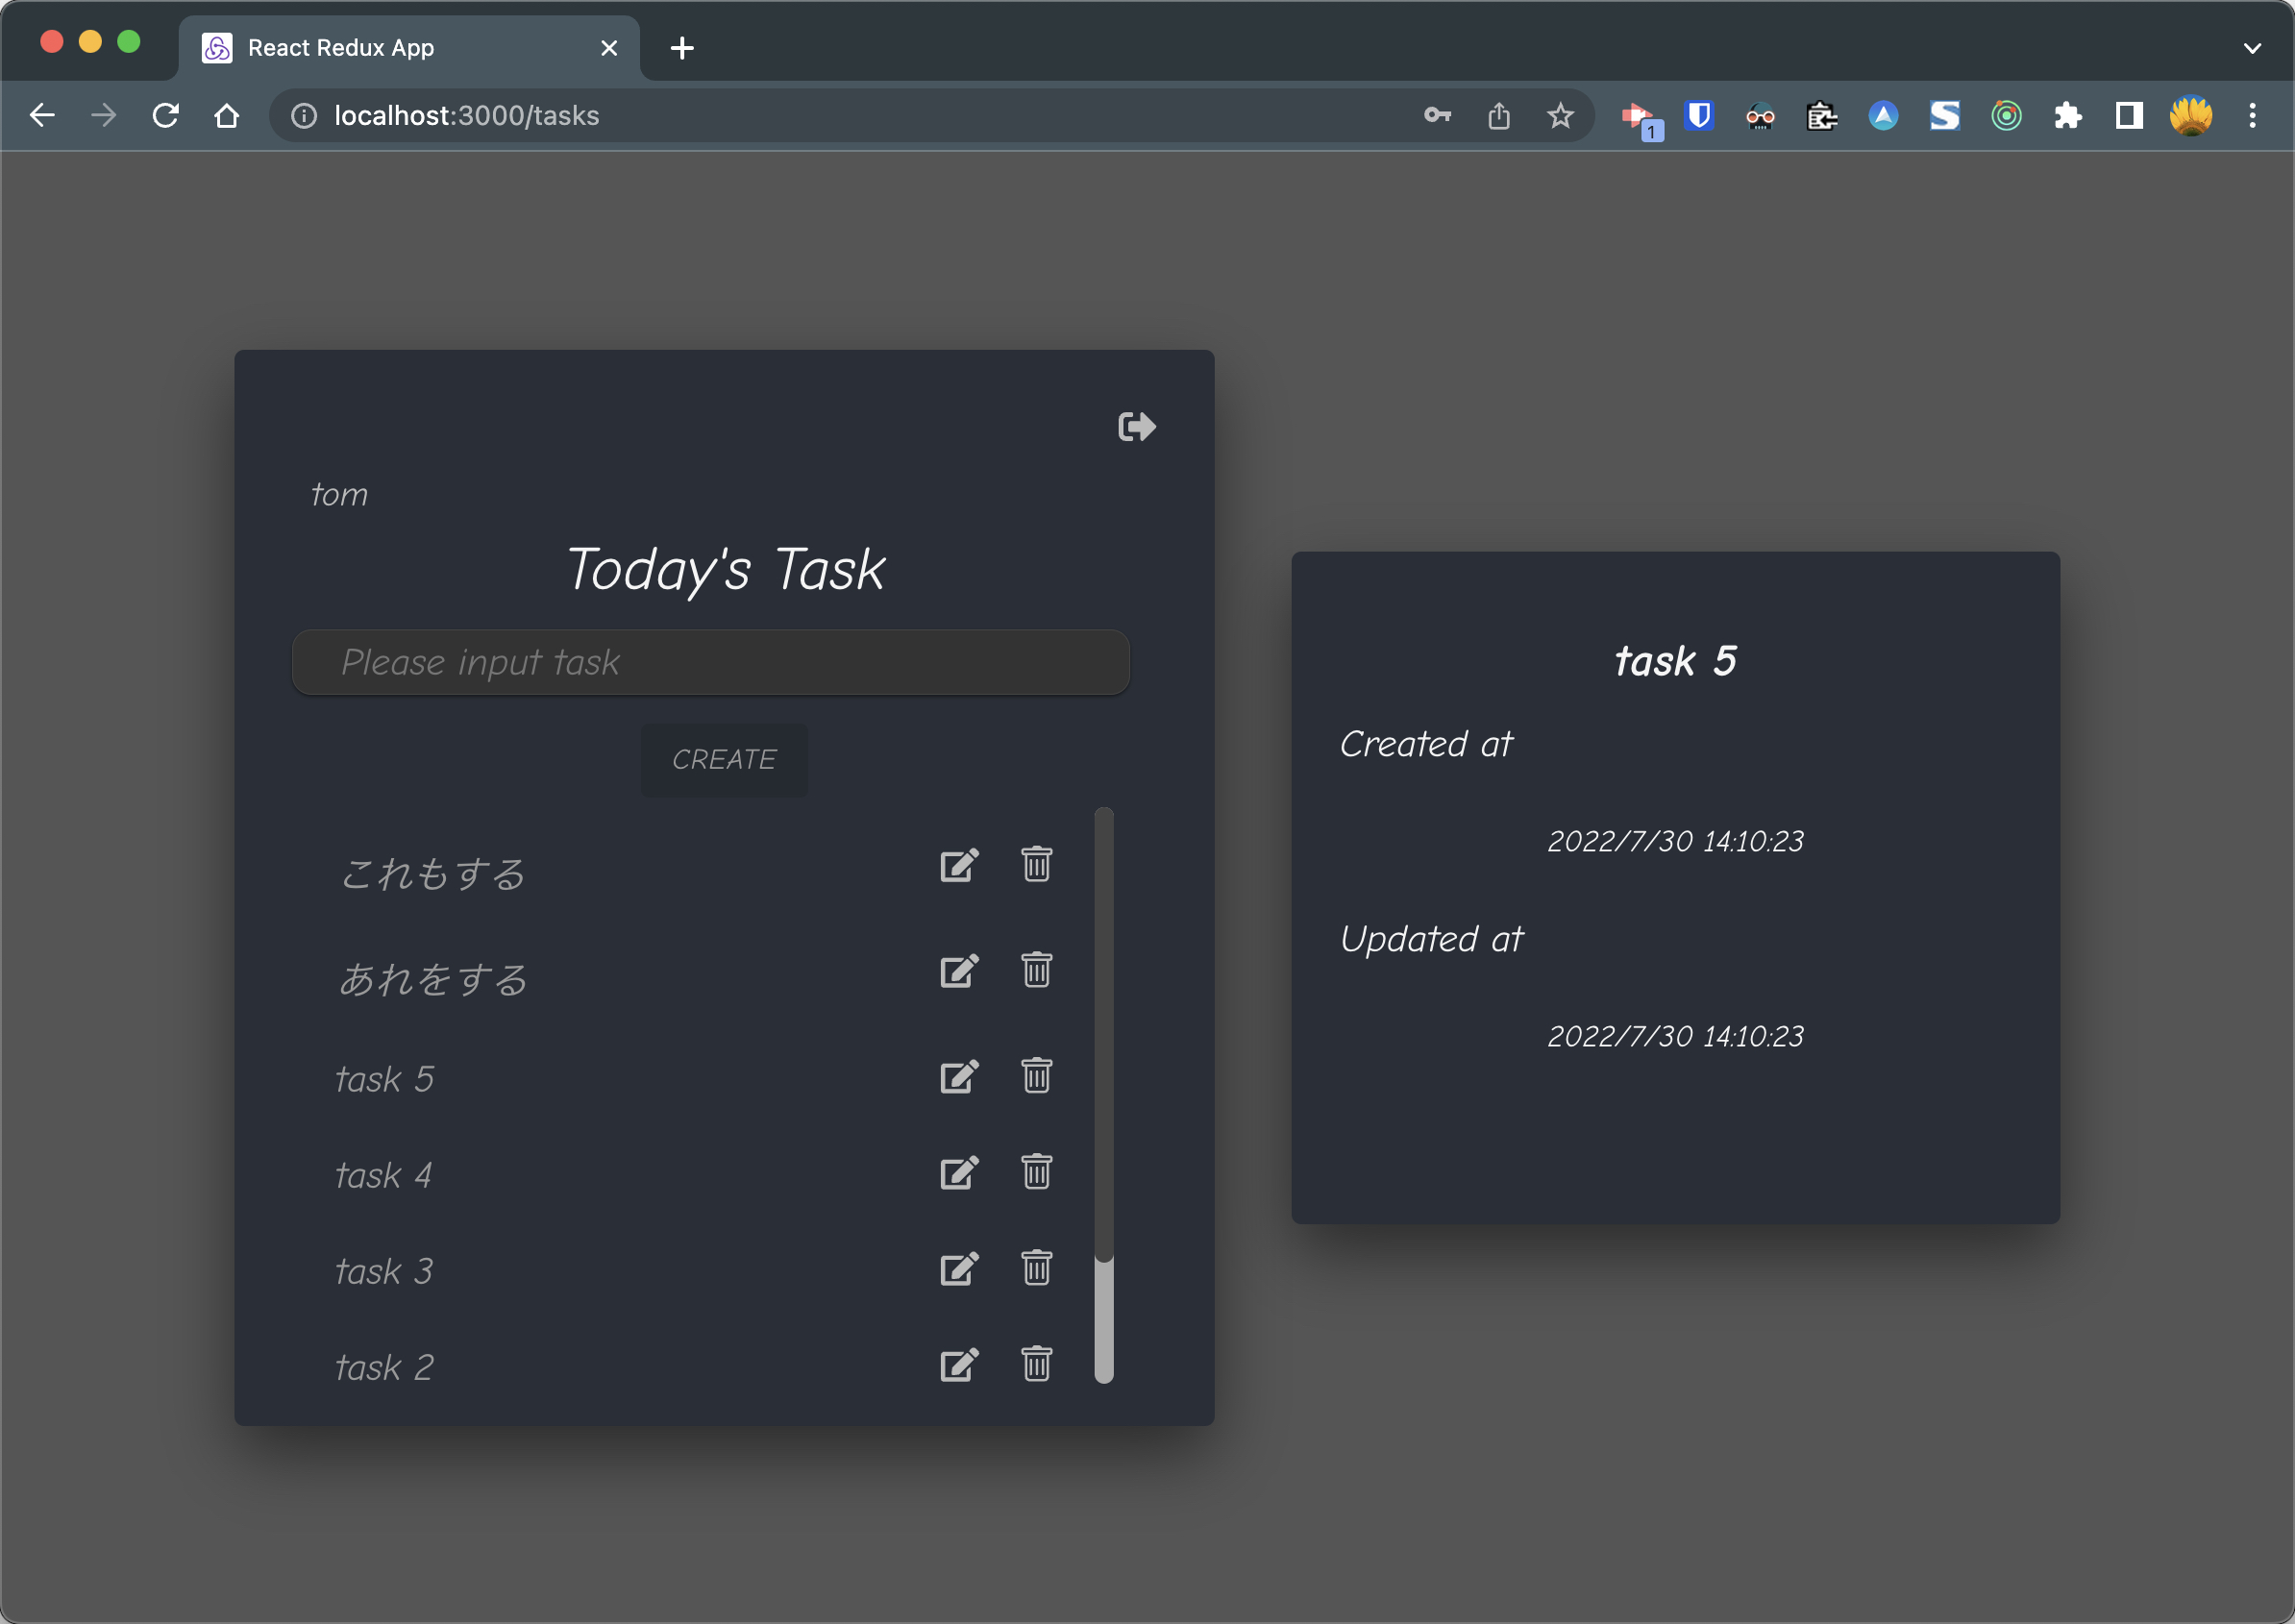Screen dimensions: 2295x1624
Task: Click the back navigation arrow
Action: click(42, 115)
